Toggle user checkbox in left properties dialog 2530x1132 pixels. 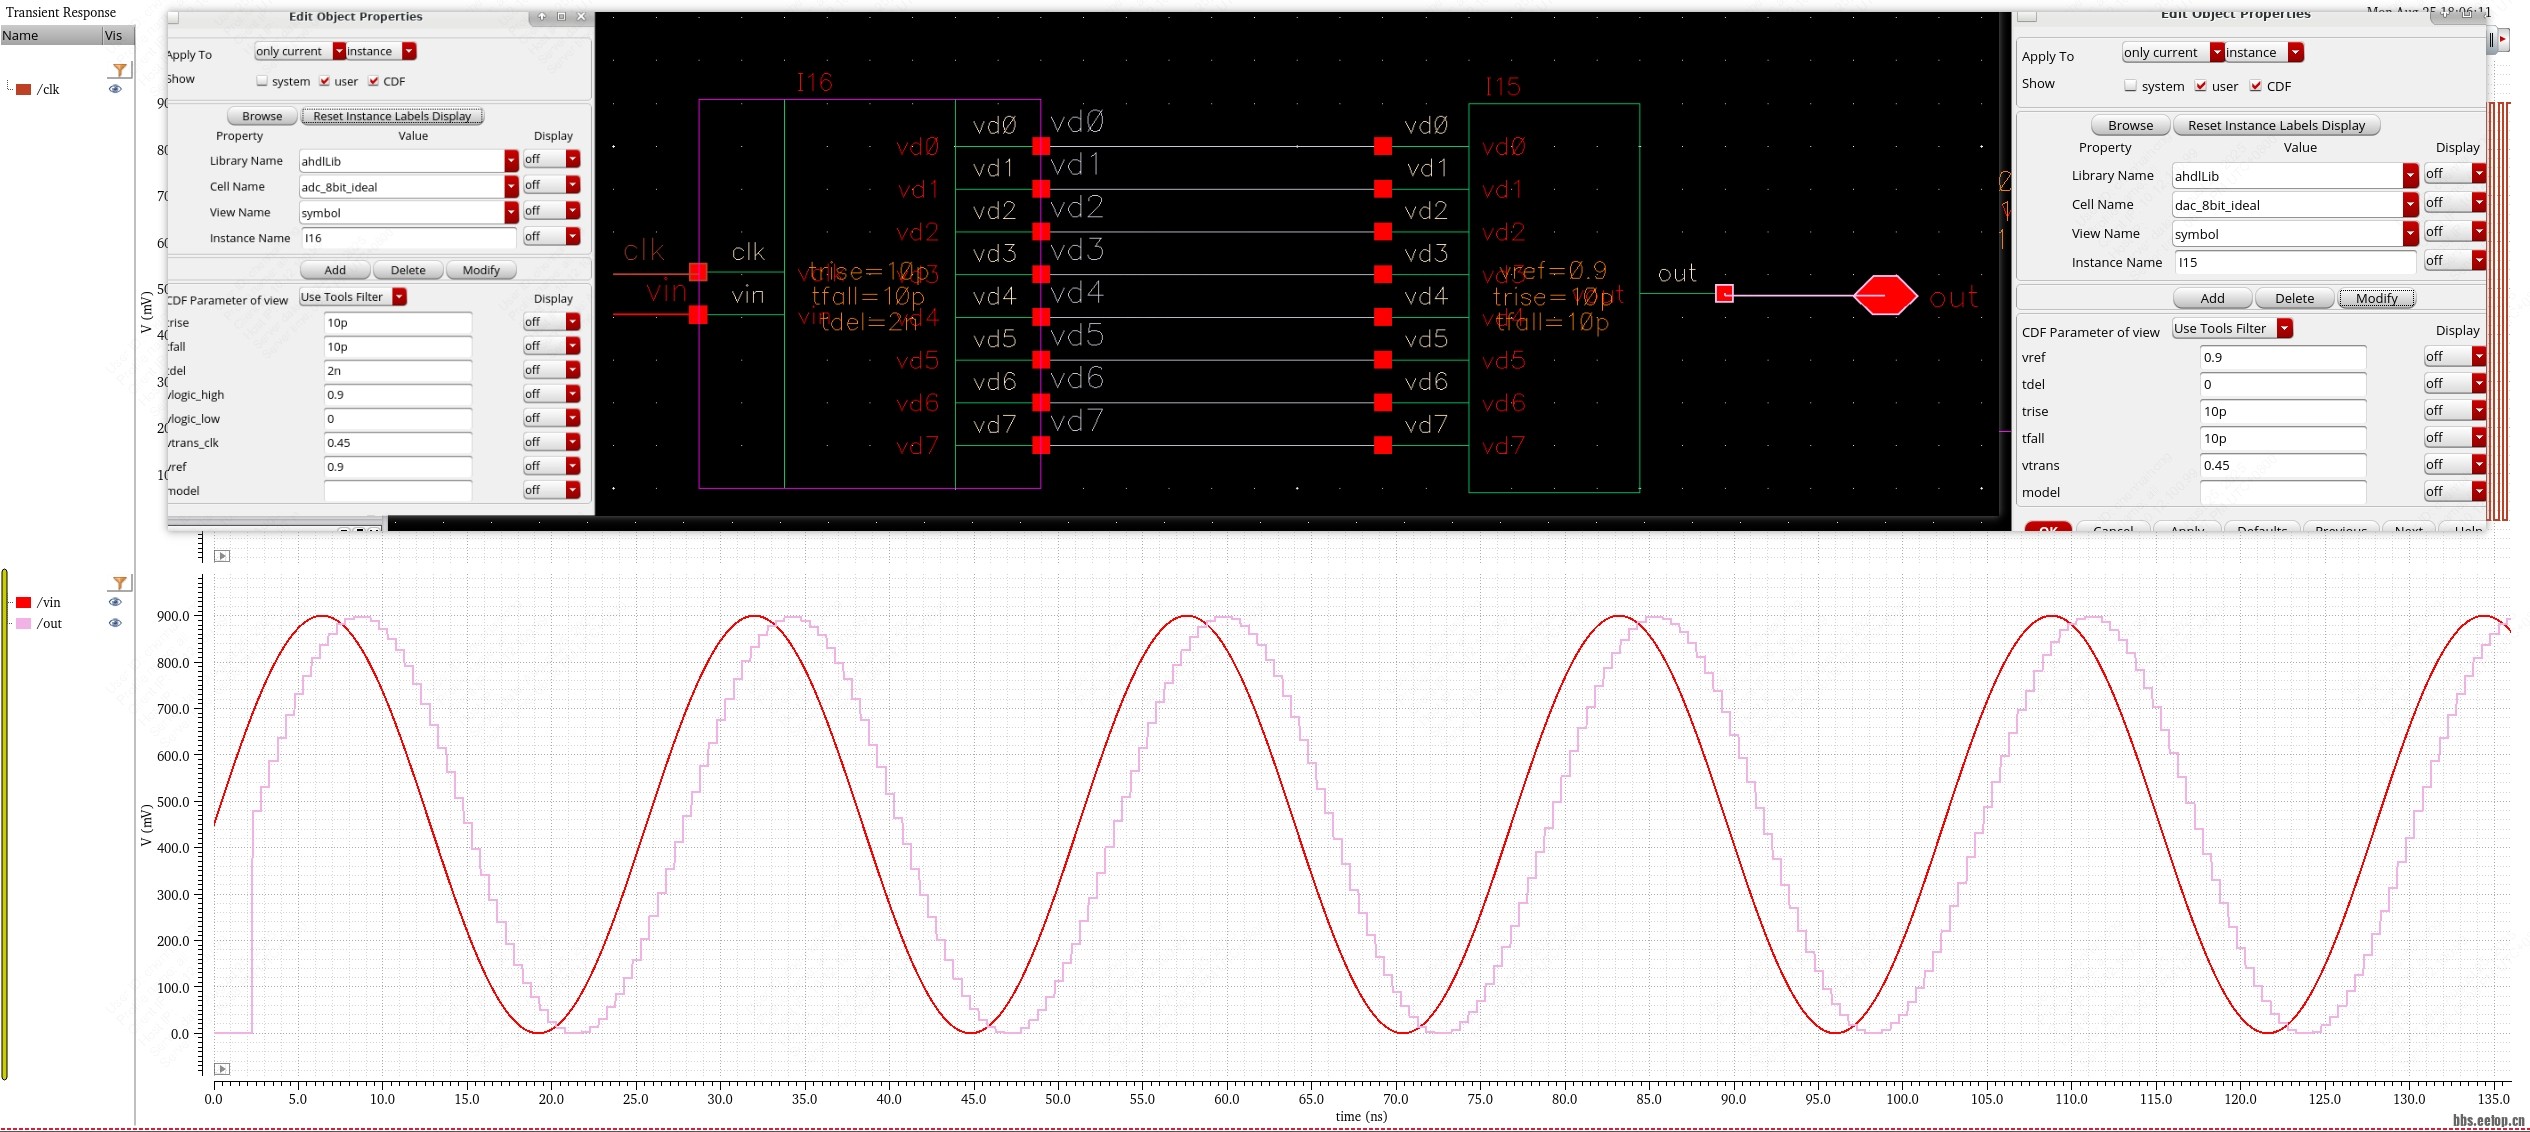pyautogui.click(x=325, y=81)
